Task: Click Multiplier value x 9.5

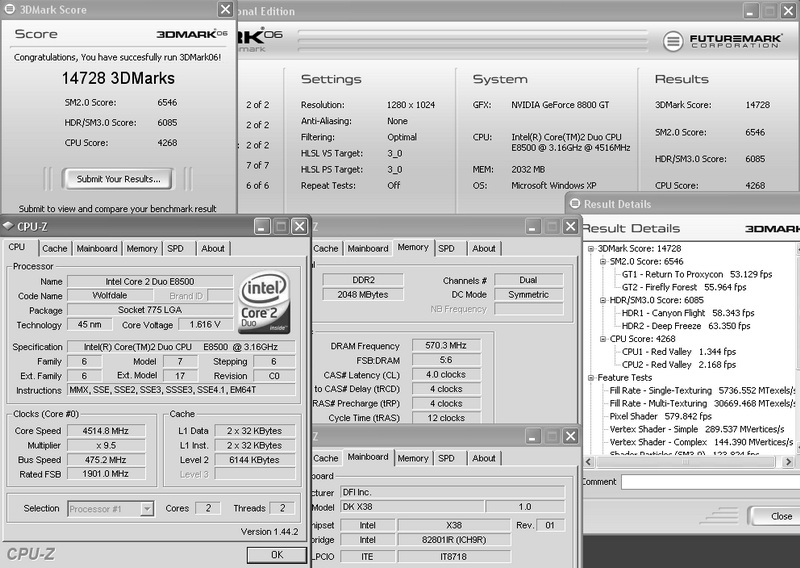Action: click(x=106, y=445)
